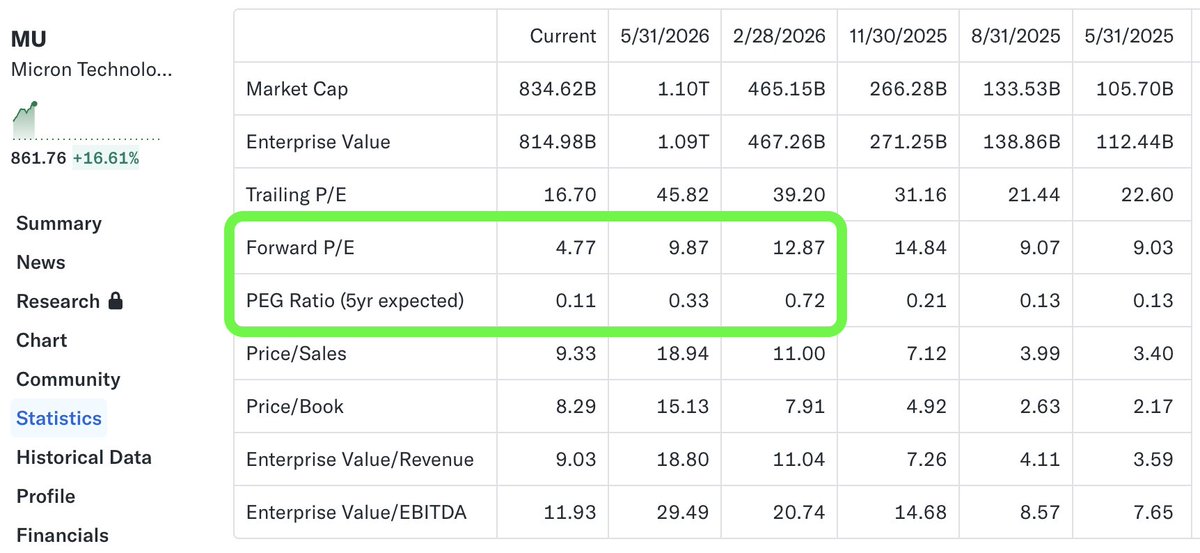Click the 11/30/2025 column header
Image resolution: width=1200 pixels, height=553 pixels.
coord(897,36)
